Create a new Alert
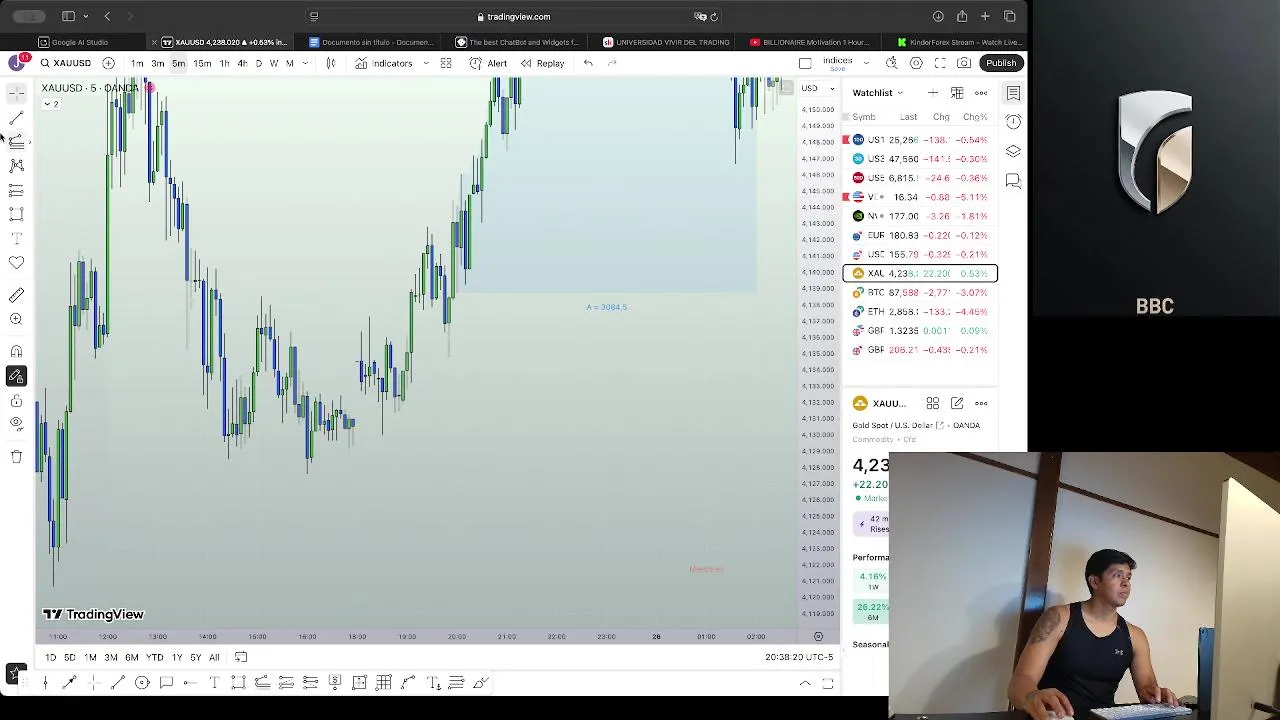The width and height of the screenshot is (1280, 720). coord(489,63)
